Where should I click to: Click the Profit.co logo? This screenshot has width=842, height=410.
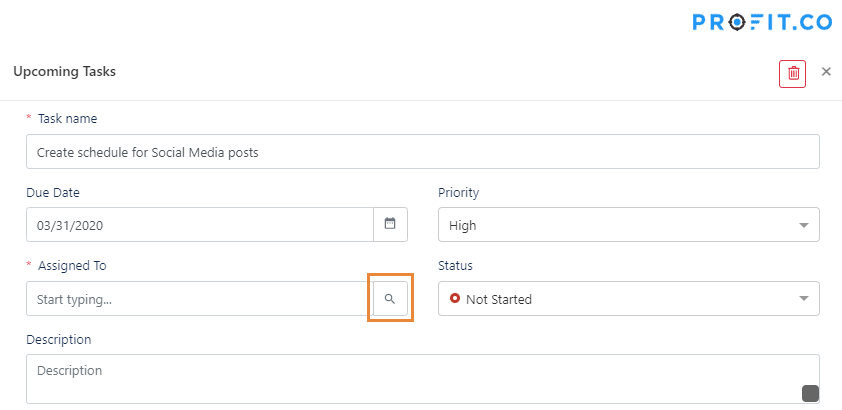click(762, 22)
